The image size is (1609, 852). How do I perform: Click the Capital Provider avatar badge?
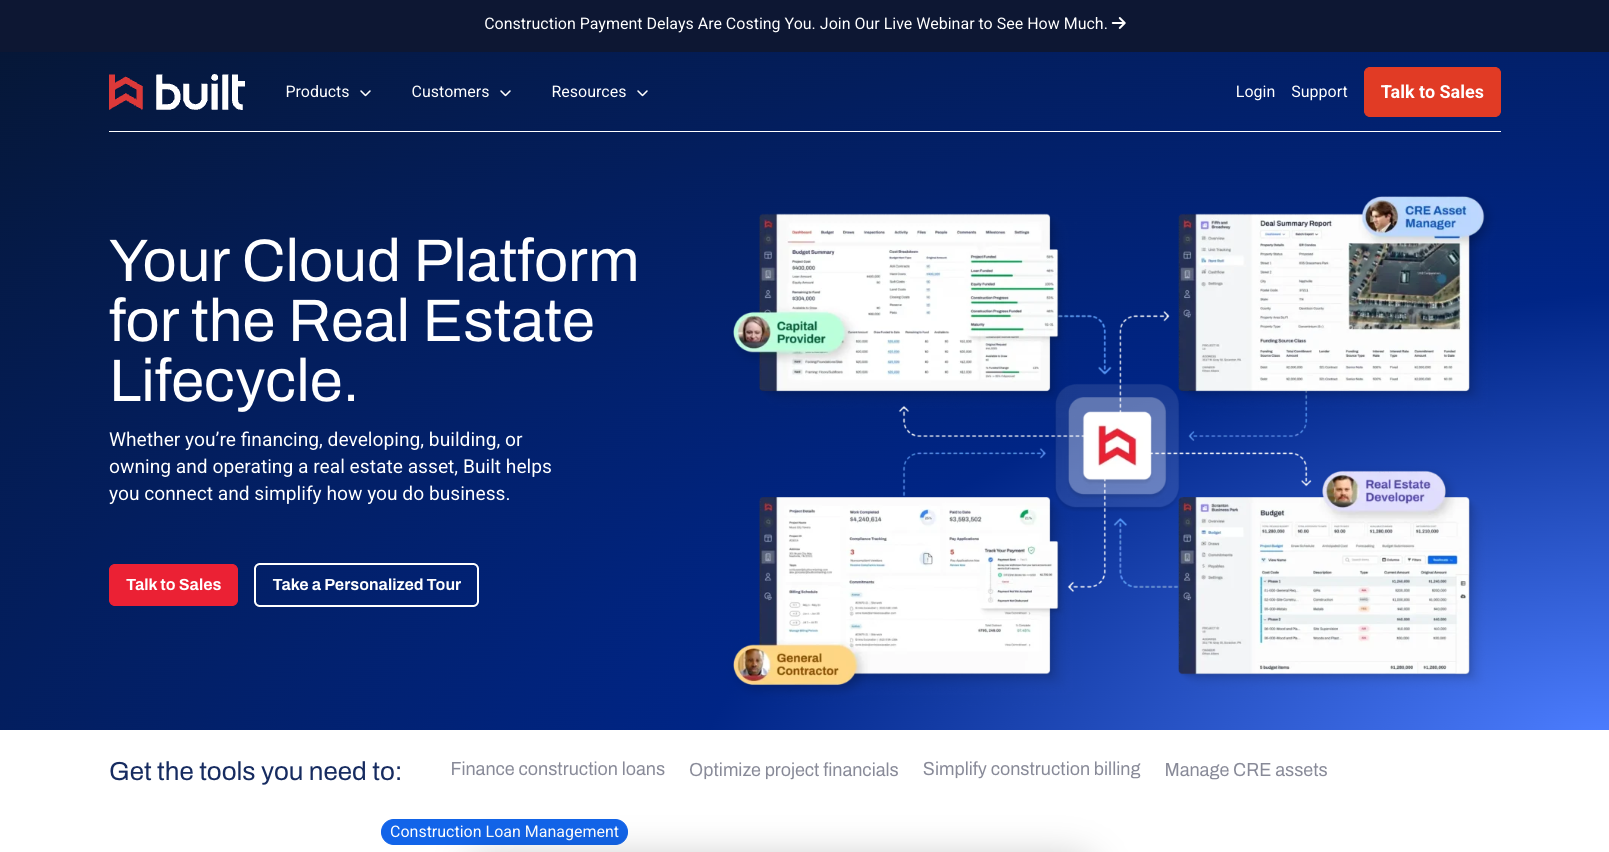coord(790,333)
